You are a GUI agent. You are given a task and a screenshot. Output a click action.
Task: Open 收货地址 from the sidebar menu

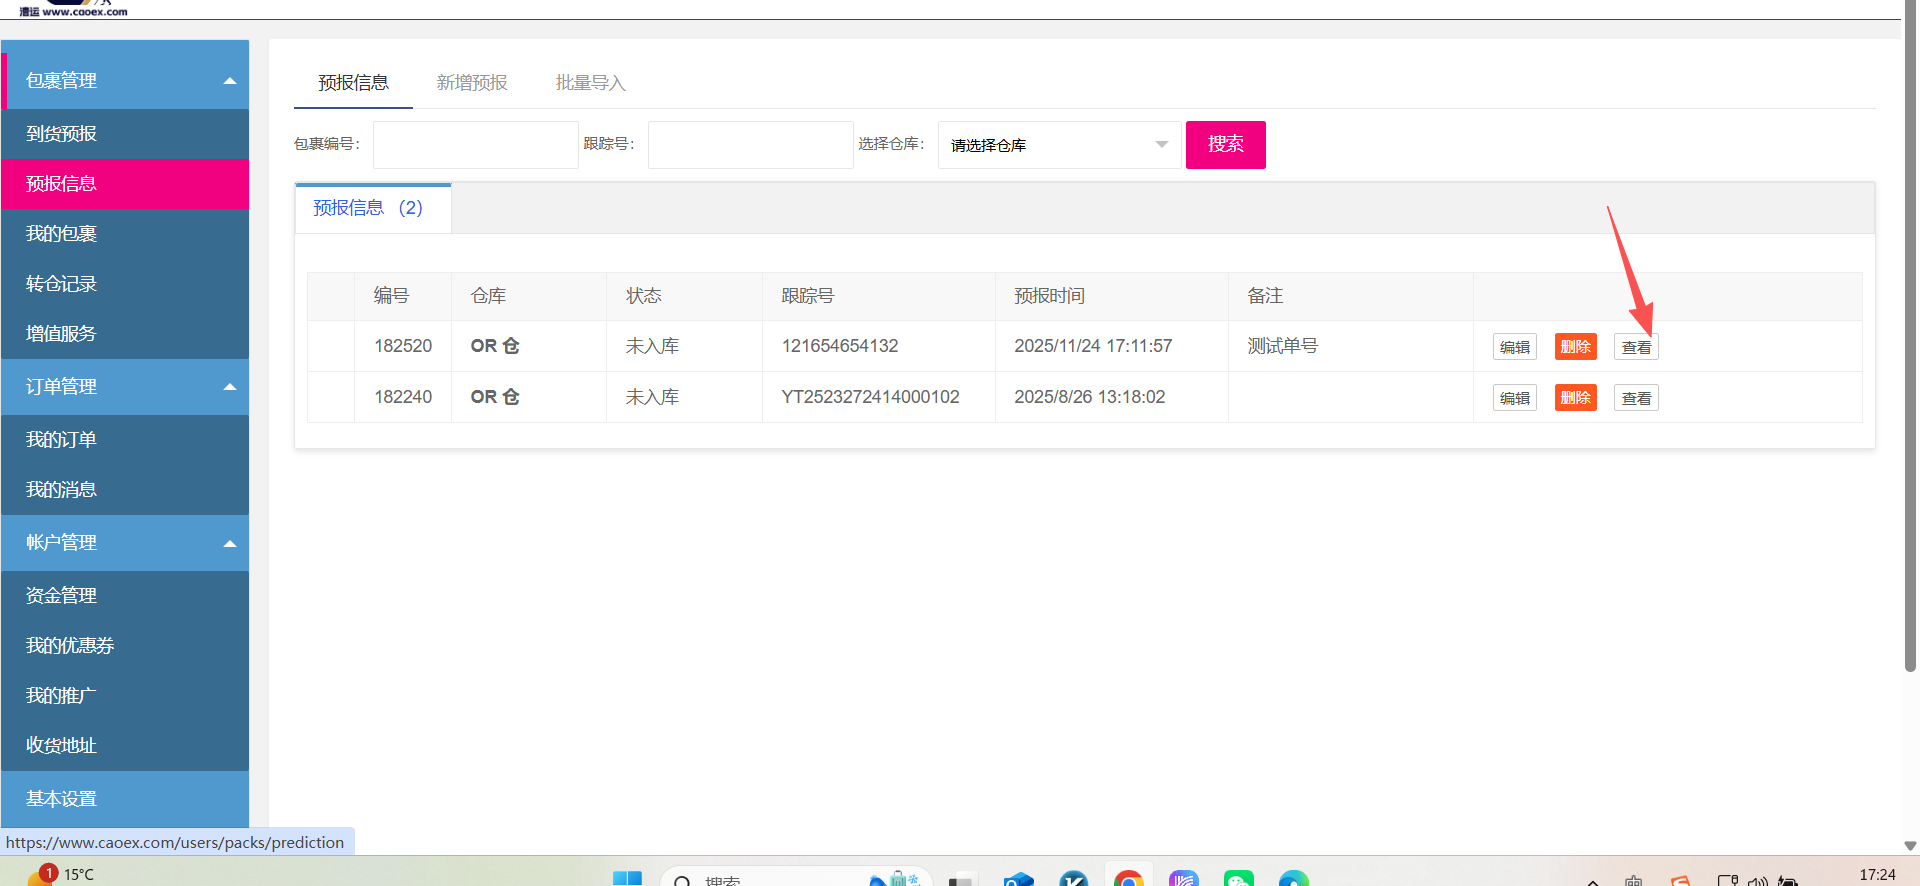(x=62, y=746)
